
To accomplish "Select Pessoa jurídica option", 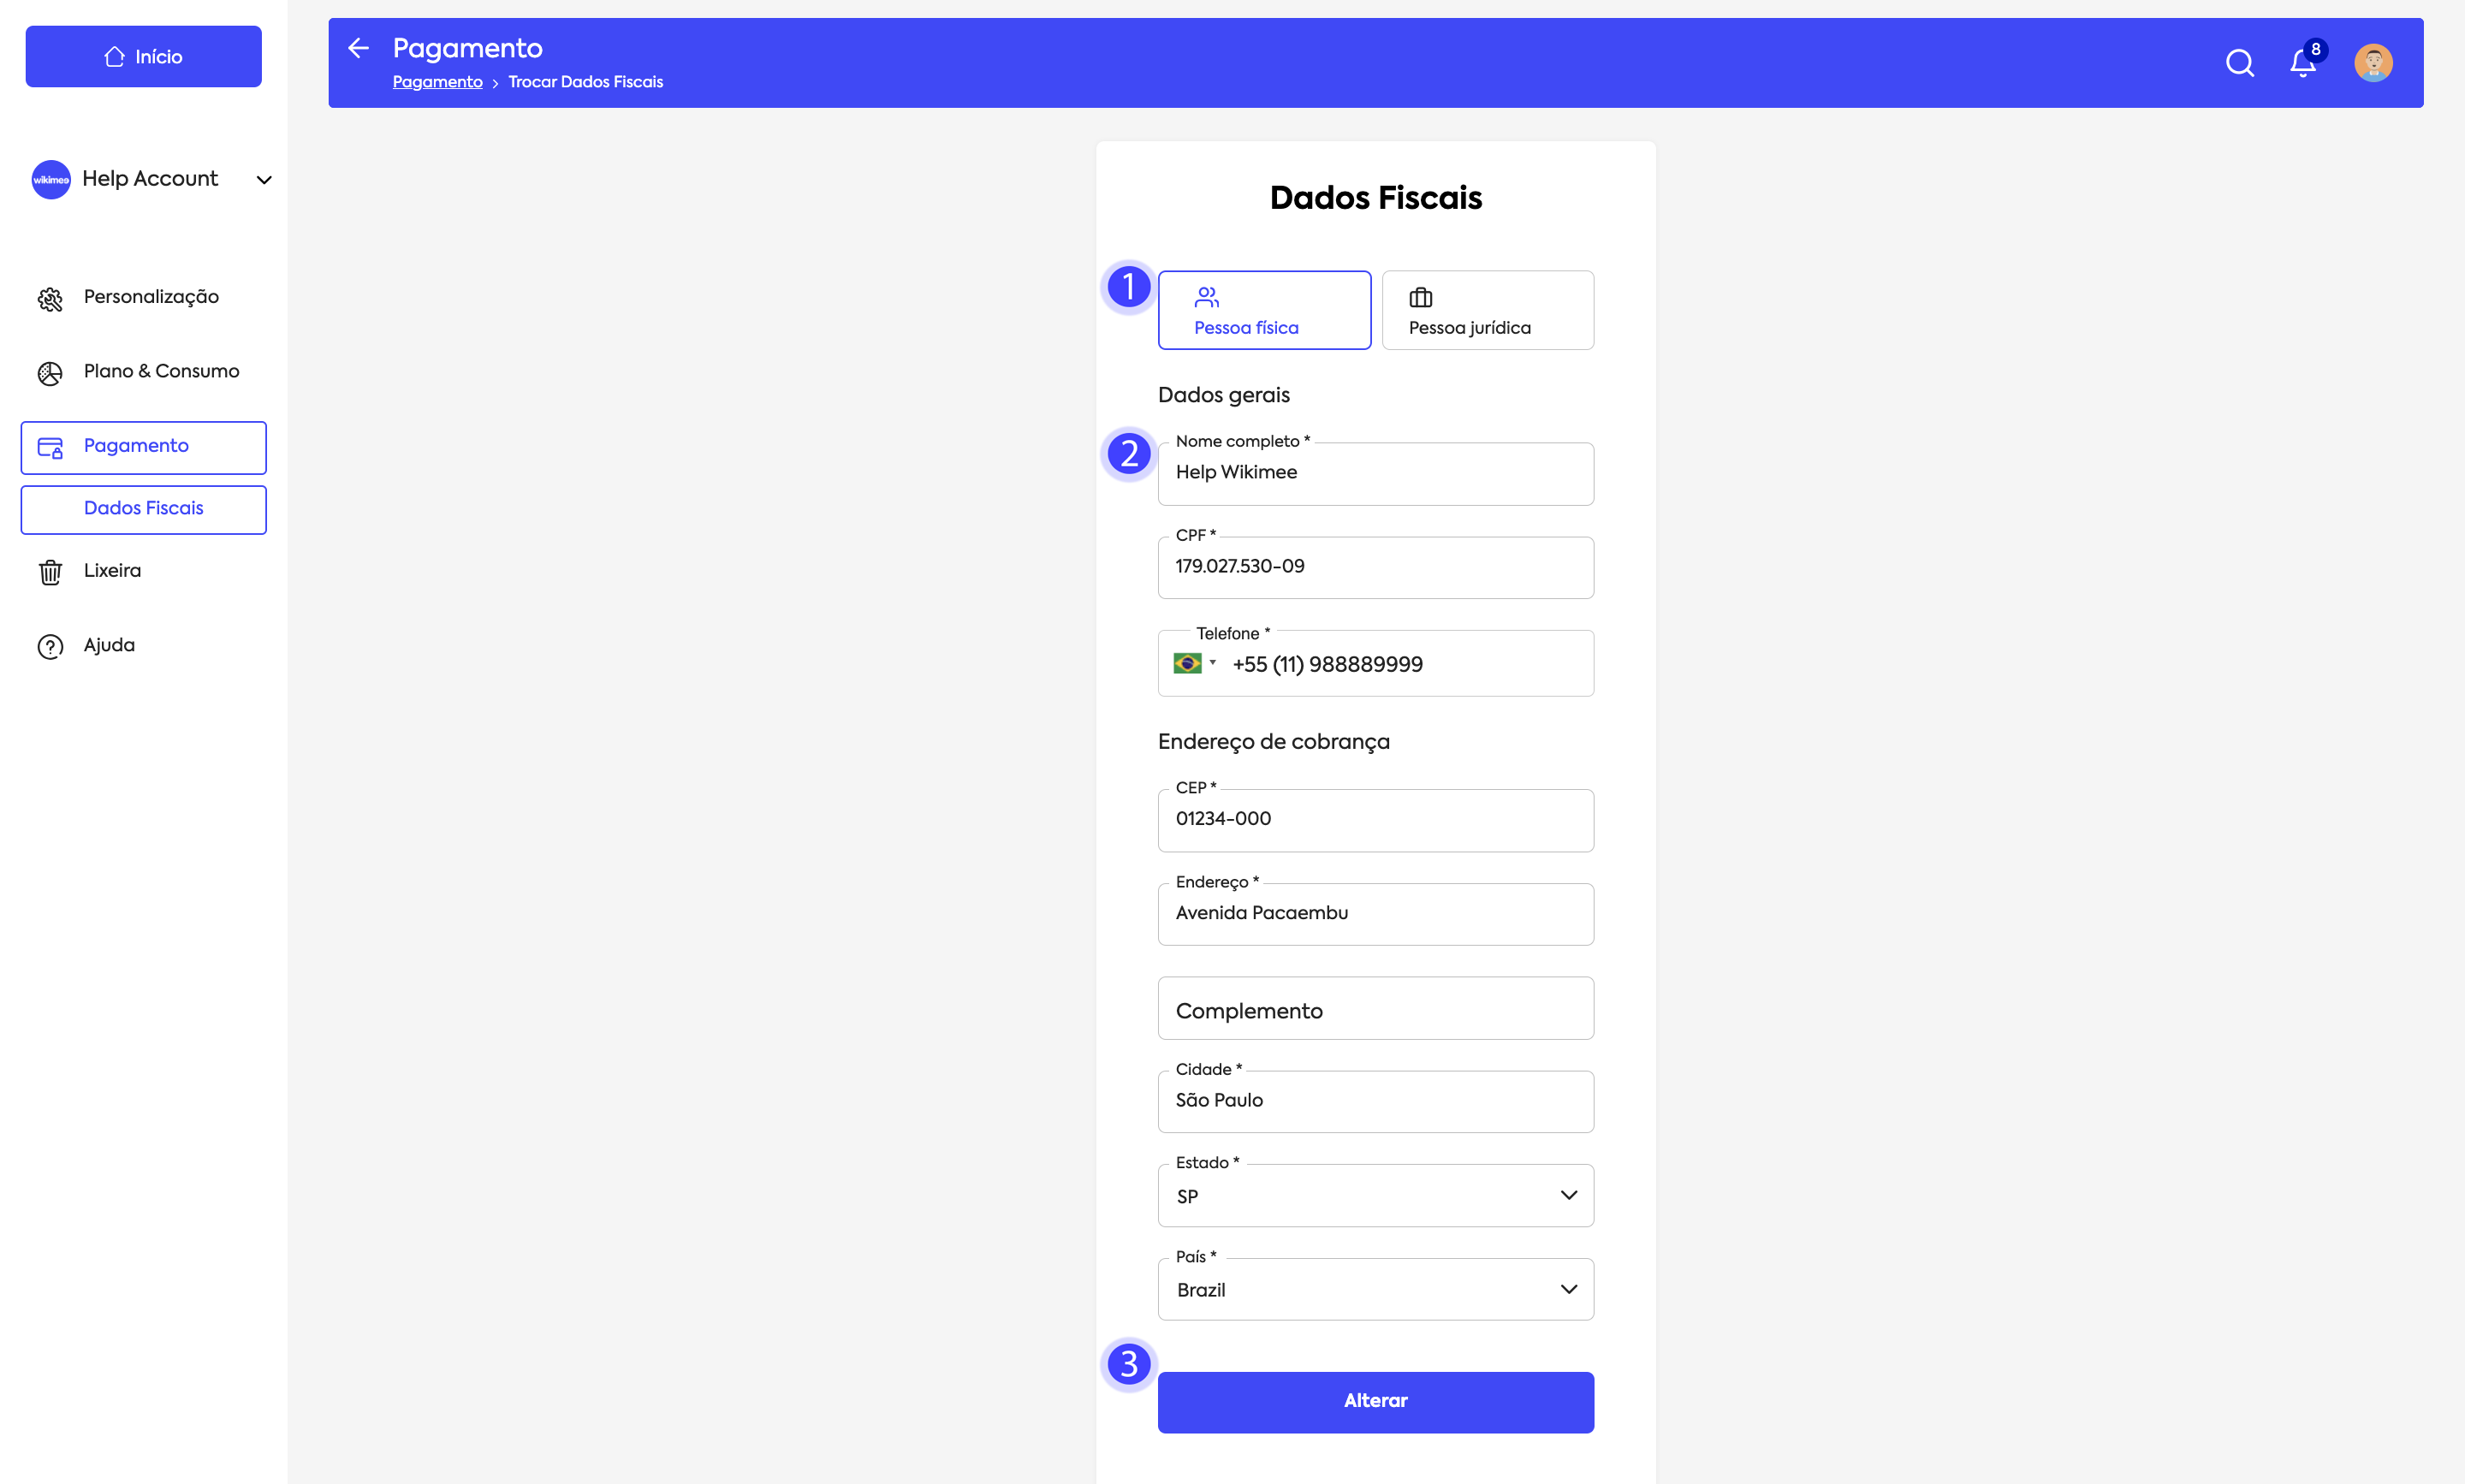I will click(1487, 310).
